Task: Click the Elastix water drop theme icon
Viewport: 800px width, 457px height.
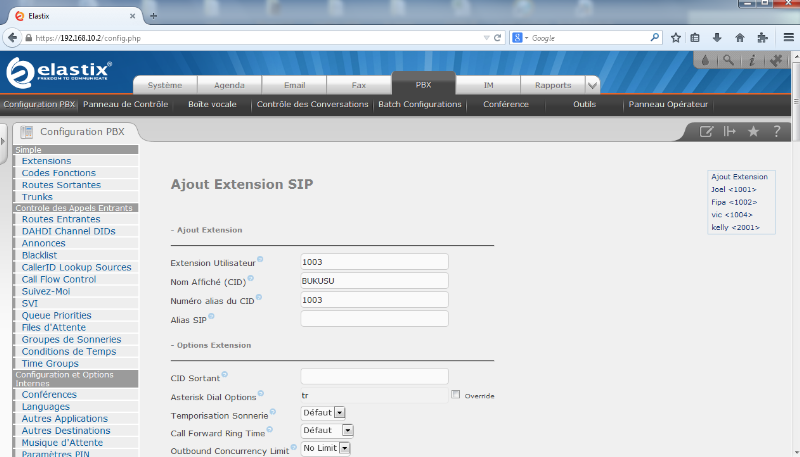Action: point(705,60)
